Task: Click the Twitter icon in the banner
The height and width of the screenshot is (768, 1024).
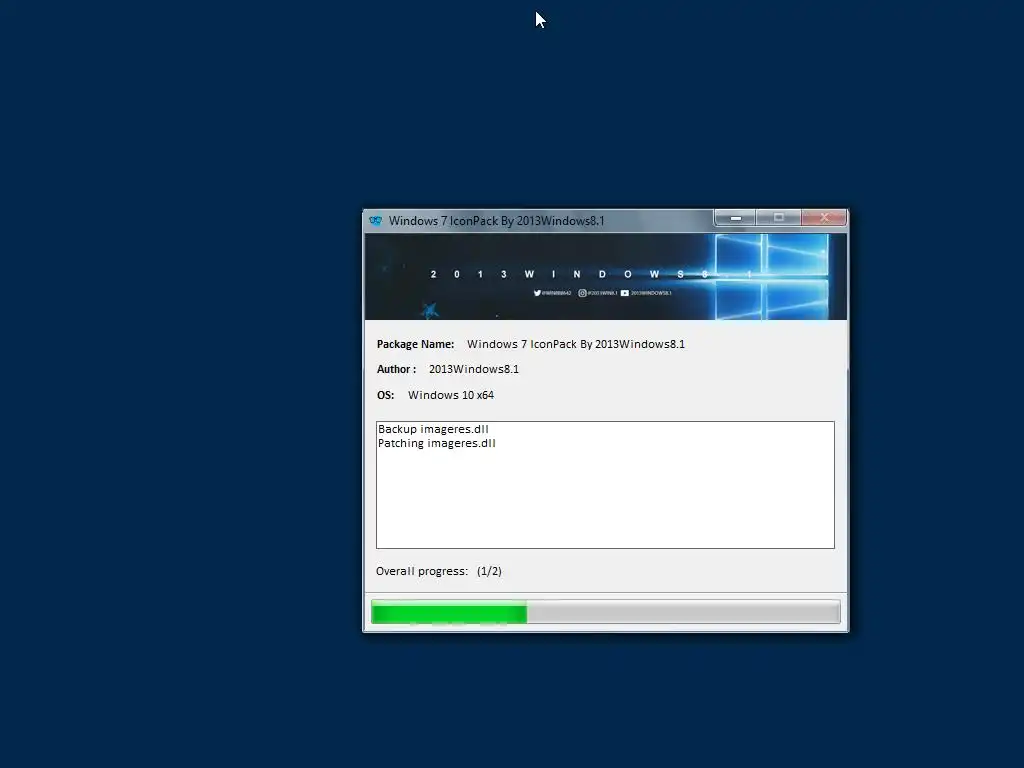Action: point(537,293)
